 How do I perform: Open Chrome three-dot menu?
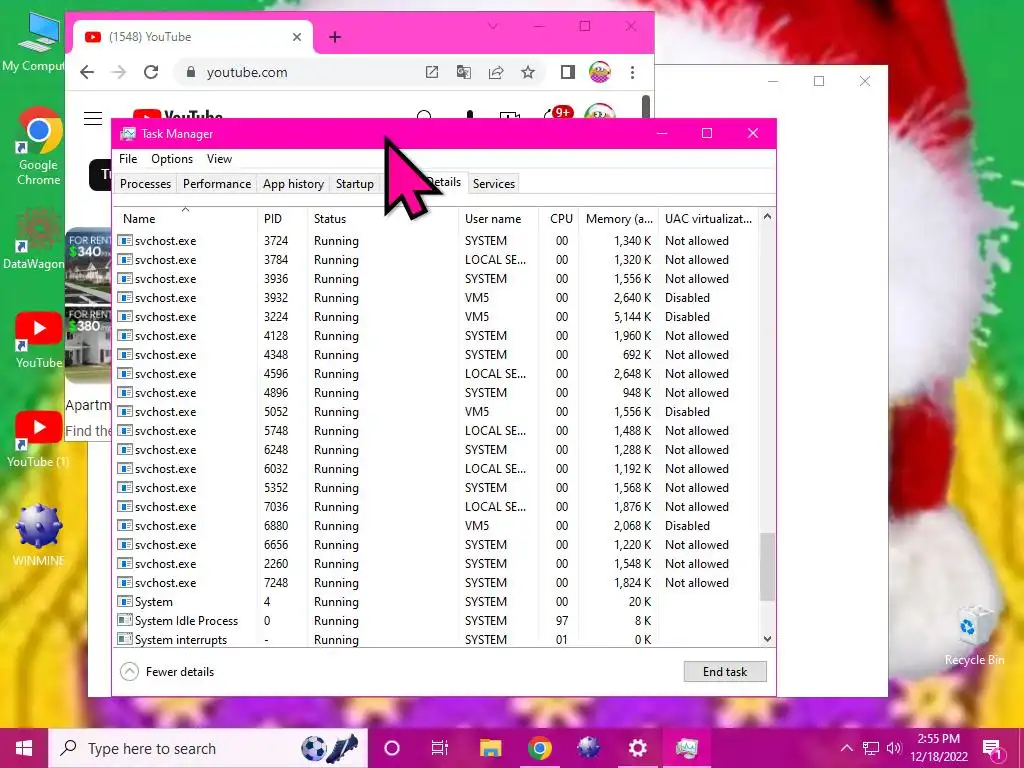click(632, 72)
